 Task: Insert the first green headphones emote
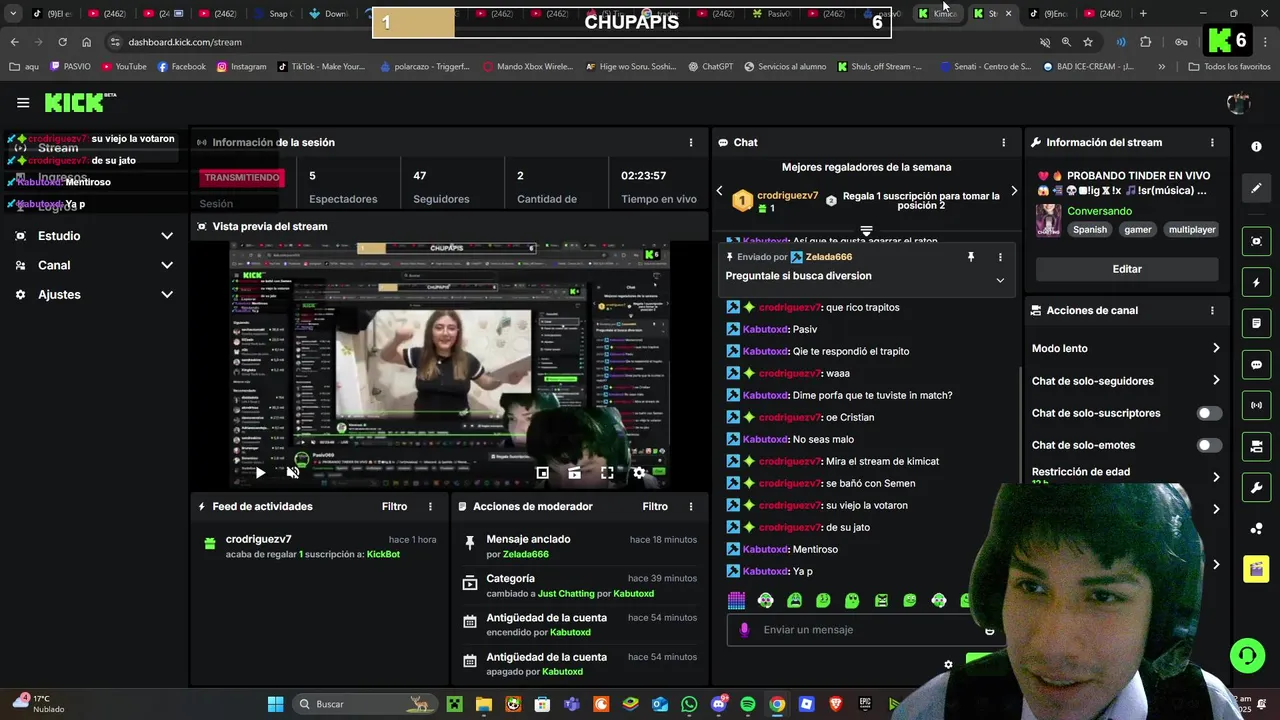pyautogui.click(x=765, y=601)
